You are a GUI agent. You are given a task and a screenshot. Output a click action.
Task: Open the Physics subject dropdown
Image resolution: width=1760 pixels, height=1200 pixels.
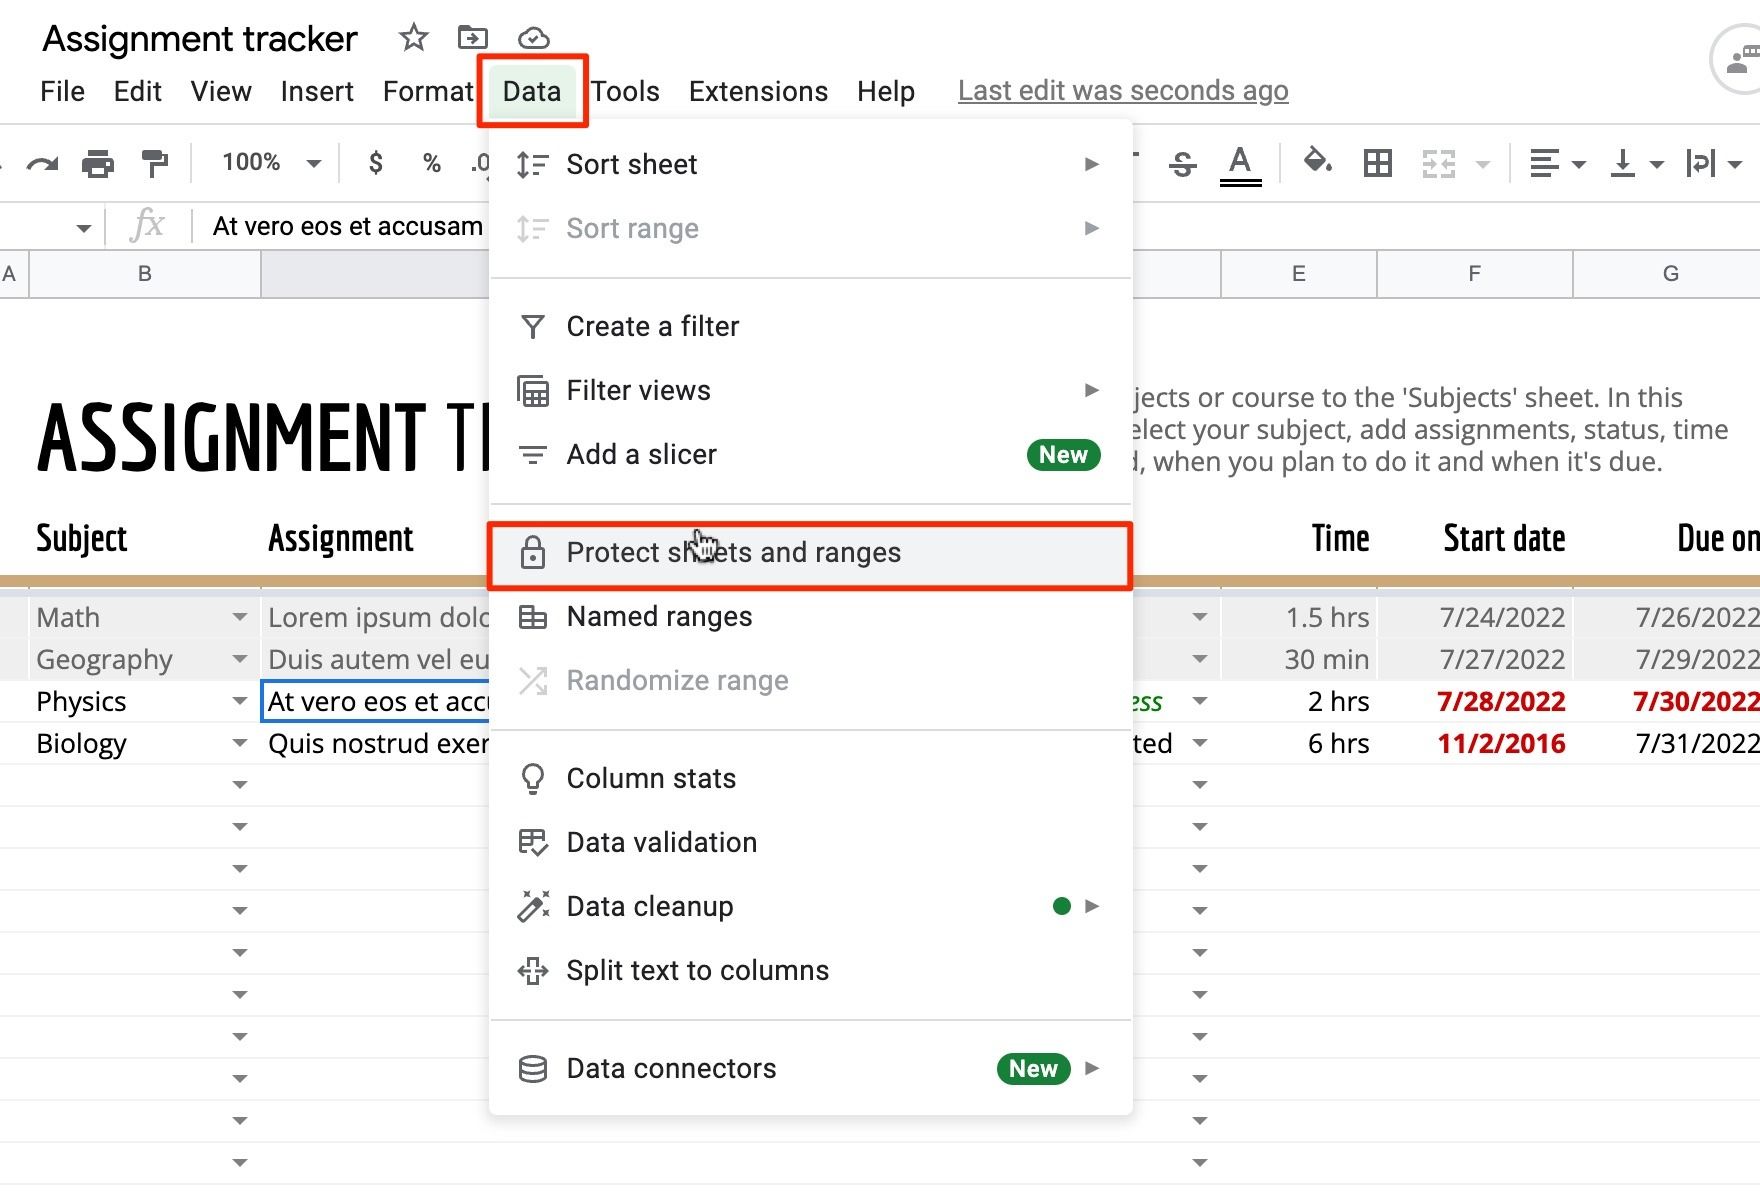pyautogui.click(x=239, y=701)
